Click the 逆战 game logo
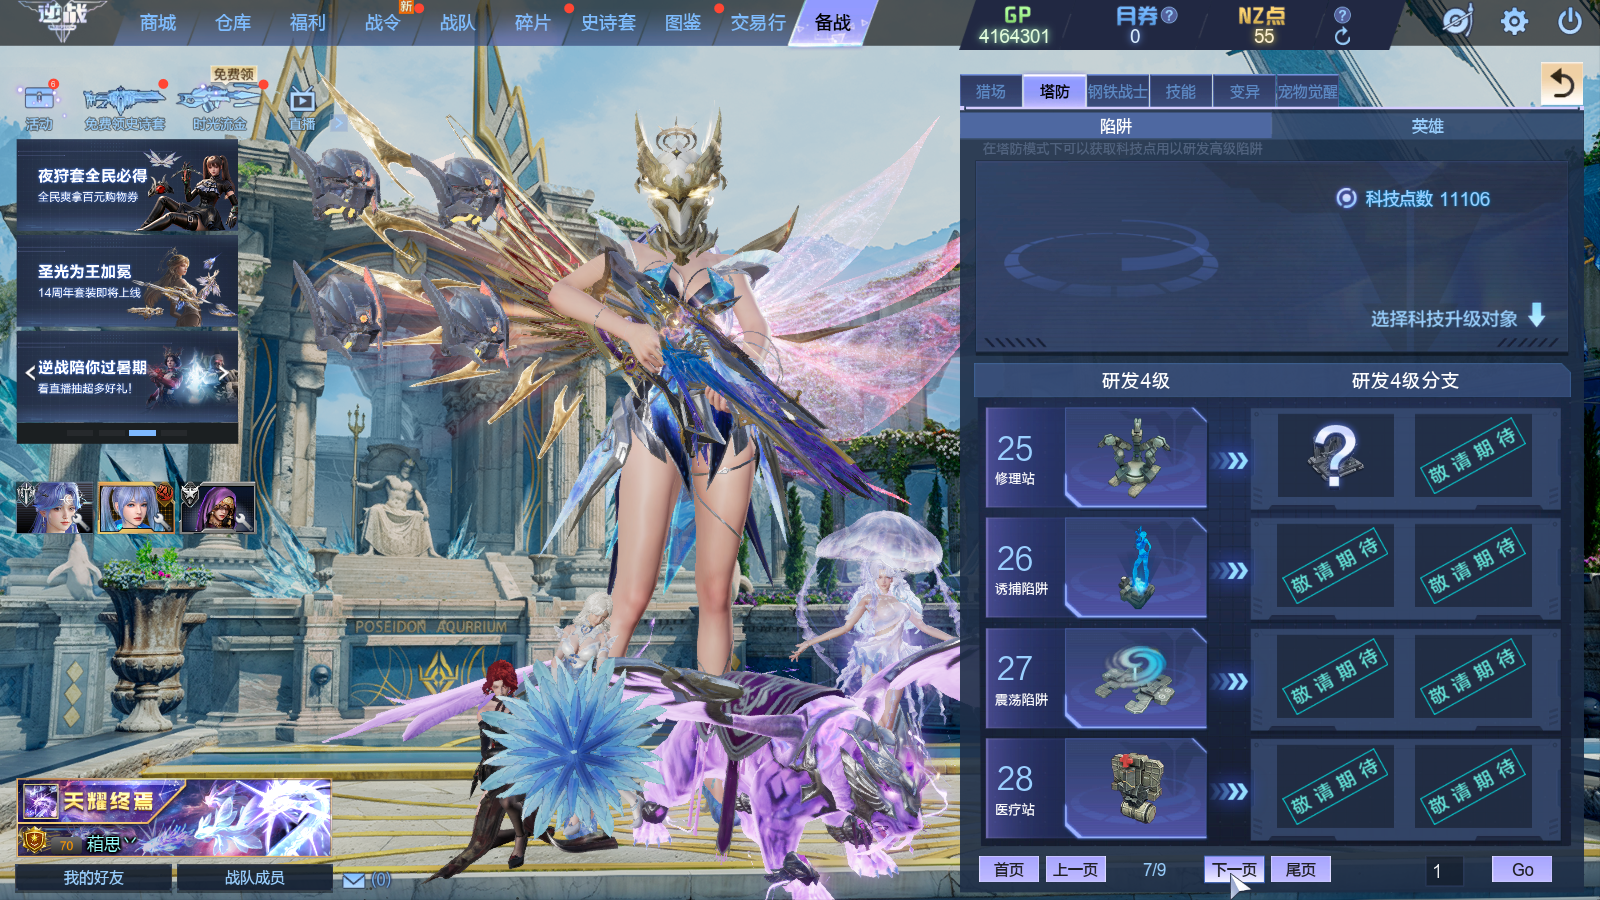The height and width of the screenshot is (900, 1600). click(x=62, y=20)
